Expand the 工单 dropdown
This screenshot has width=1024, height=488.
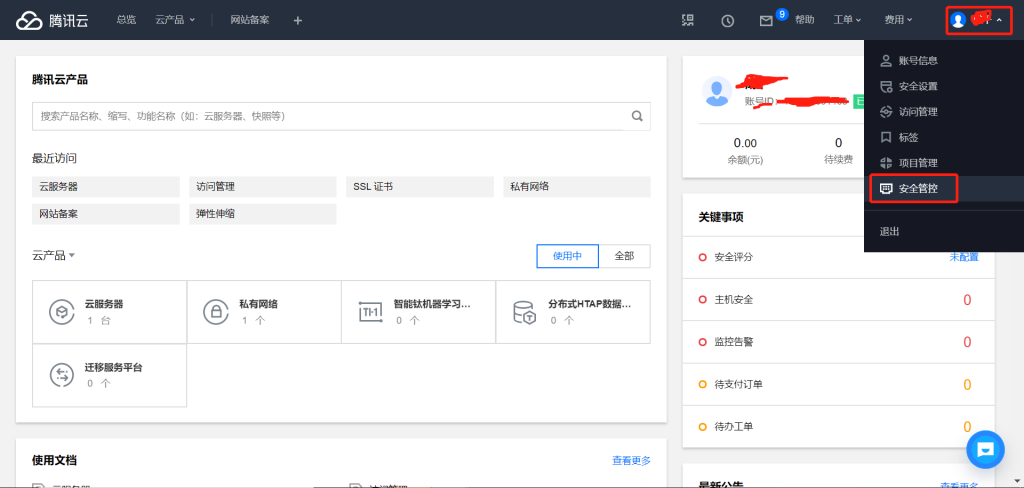[848, 20]
